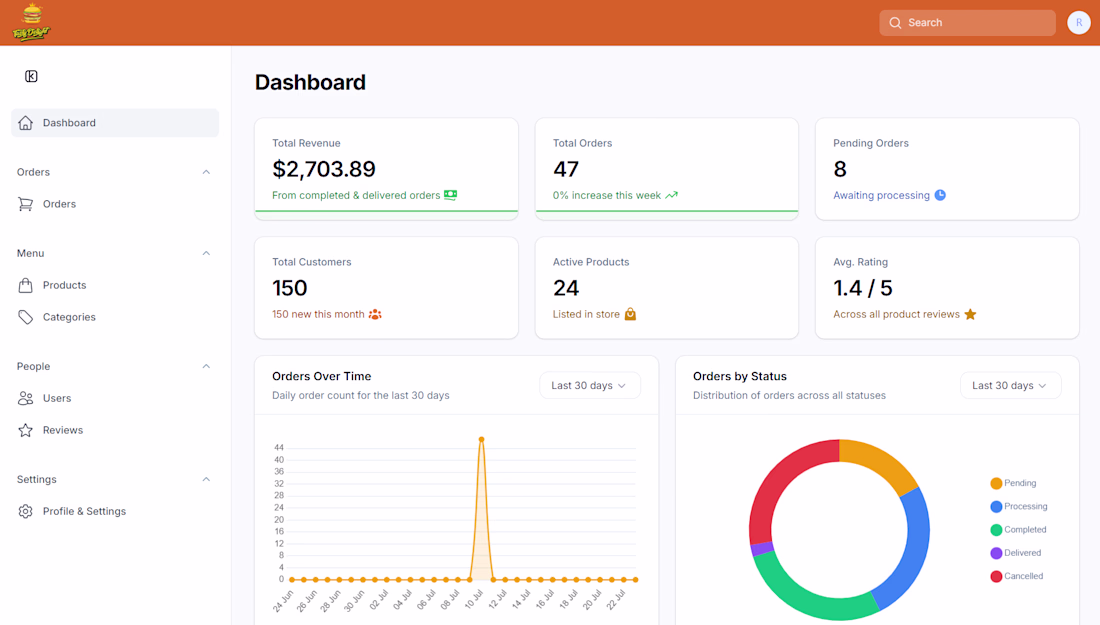Click the people icon beside 150 new this month
Screen dimensions: 1100x625
pyautogui.click(x=375, y=314)
